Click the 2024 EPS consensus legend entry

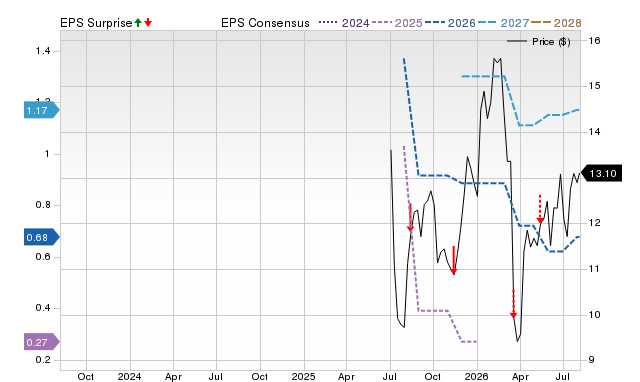[x=344, y=23]
